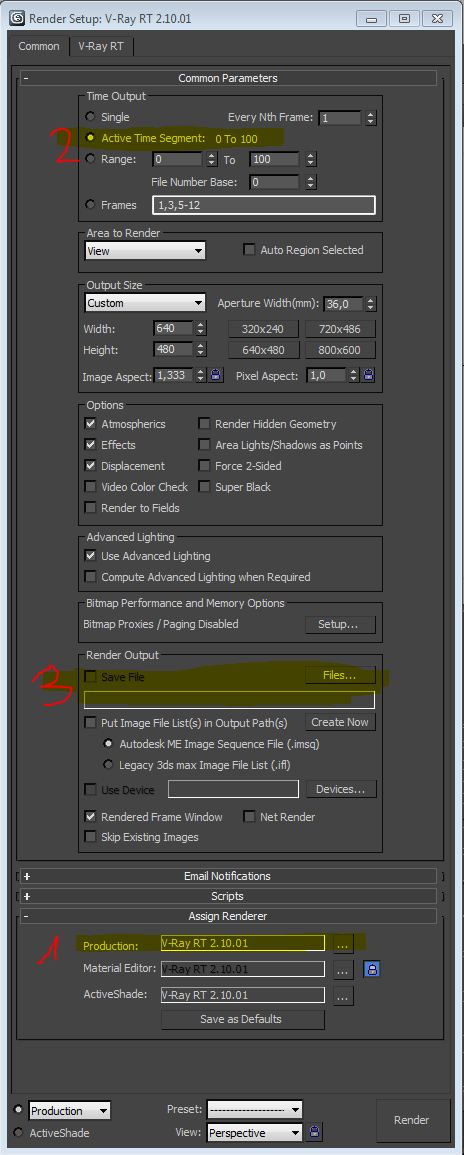Open the Output Size Custom dropdown
This screenshot has height=1155, width=464.
click(145, 303)
